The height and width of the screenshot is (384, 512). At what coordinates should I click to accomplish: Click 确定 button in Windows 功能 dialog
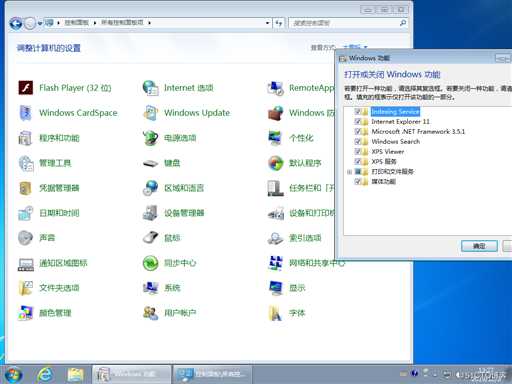click(479, 246)
